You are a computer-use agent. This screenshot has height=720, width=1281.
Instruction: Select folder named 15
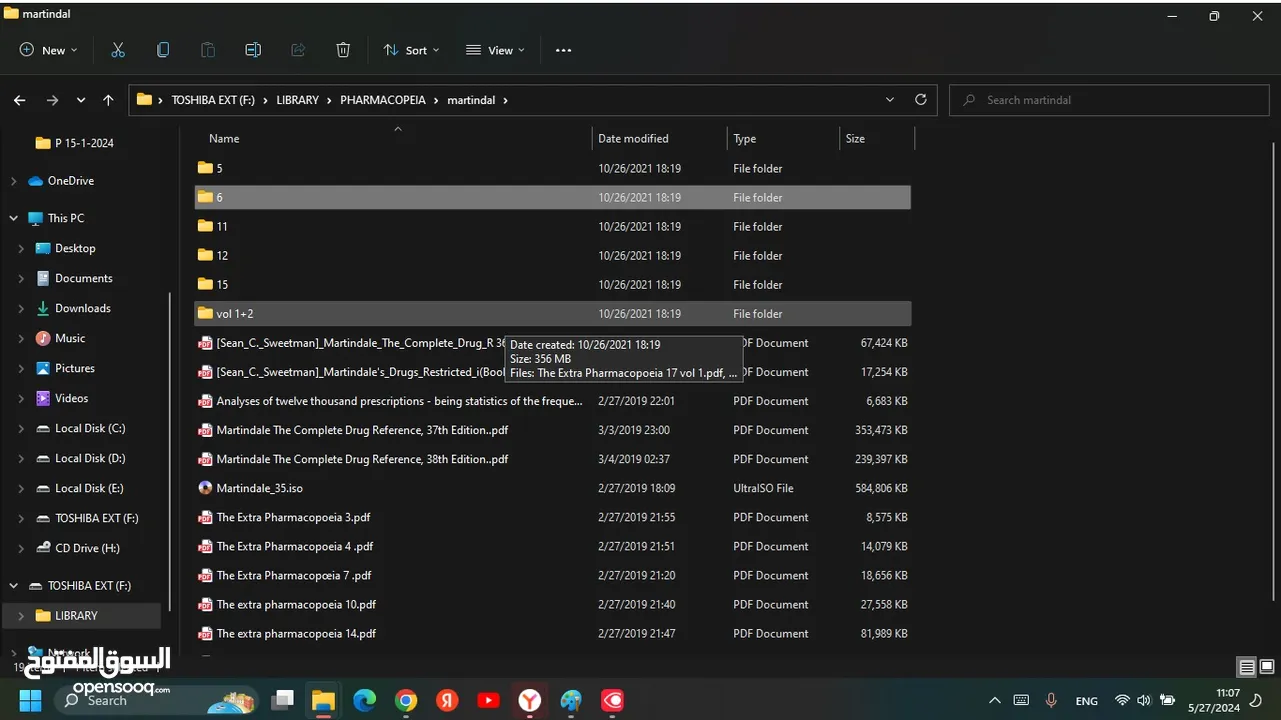(x=552, y=285)
